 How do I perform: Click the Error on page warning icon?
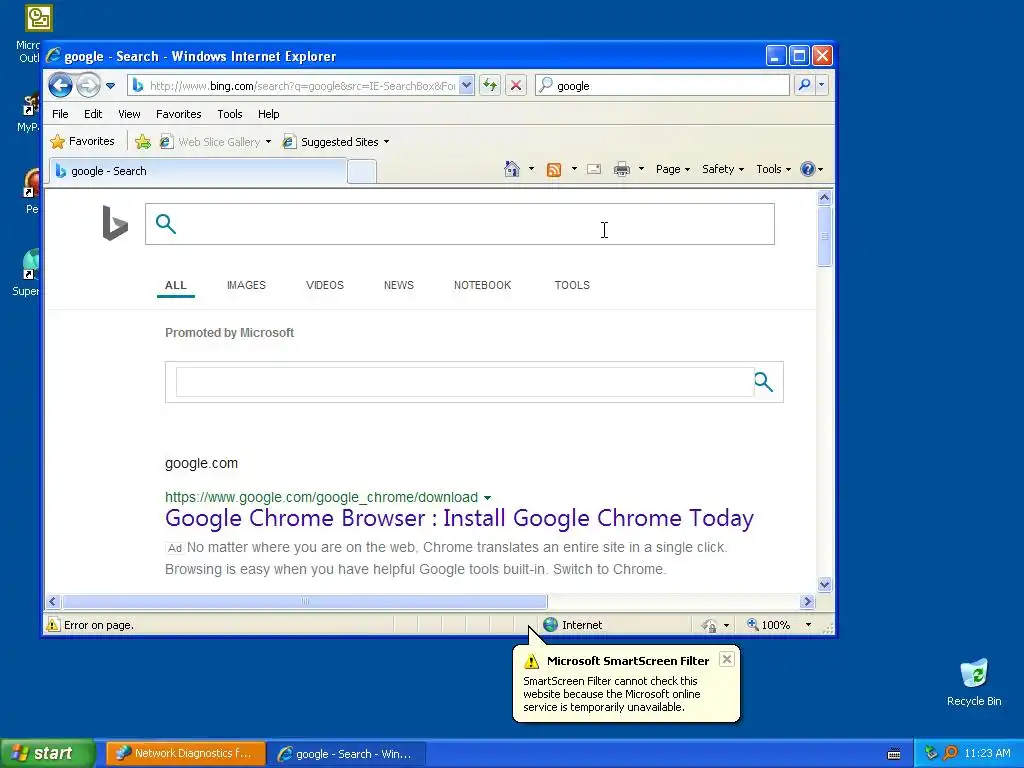pos(53,625)
